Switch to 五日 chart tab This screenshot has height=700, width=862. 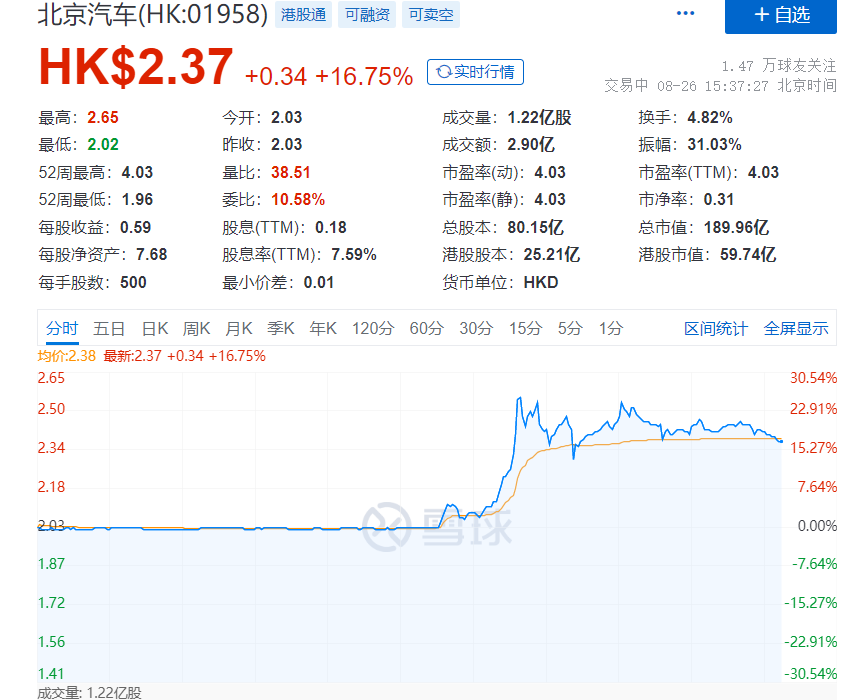(x=109, y=328)
